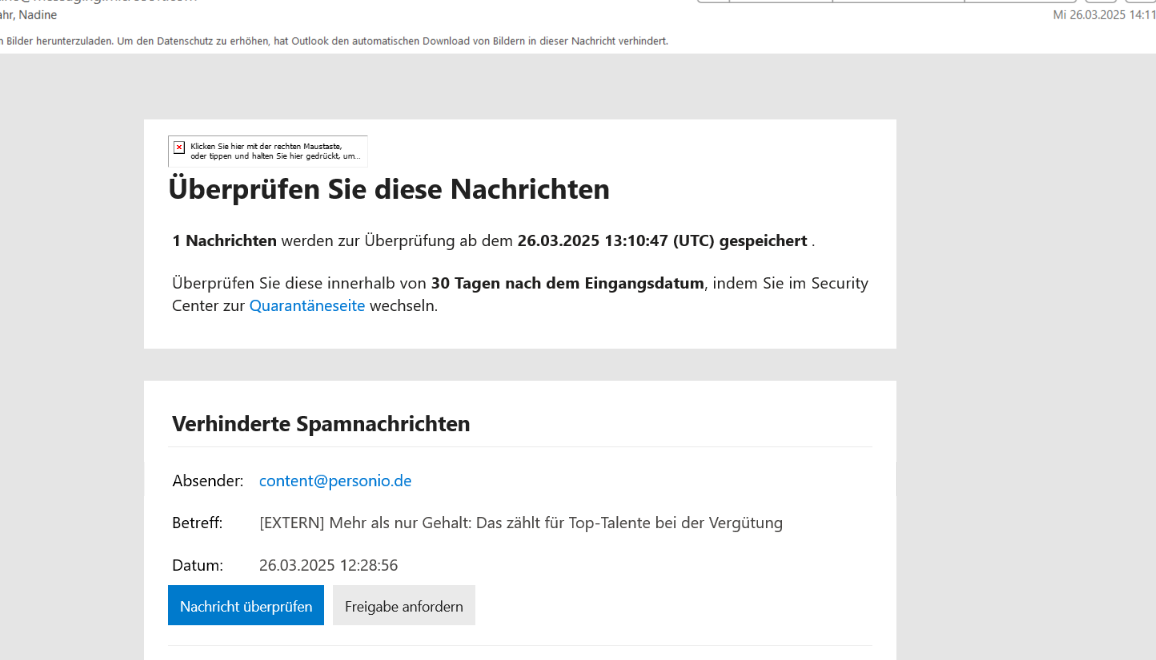The width and height of the screenshot is (1156, 660).
Task: Click the Verhinderte Spamnachrichten section title
Action: click(321, 424)
